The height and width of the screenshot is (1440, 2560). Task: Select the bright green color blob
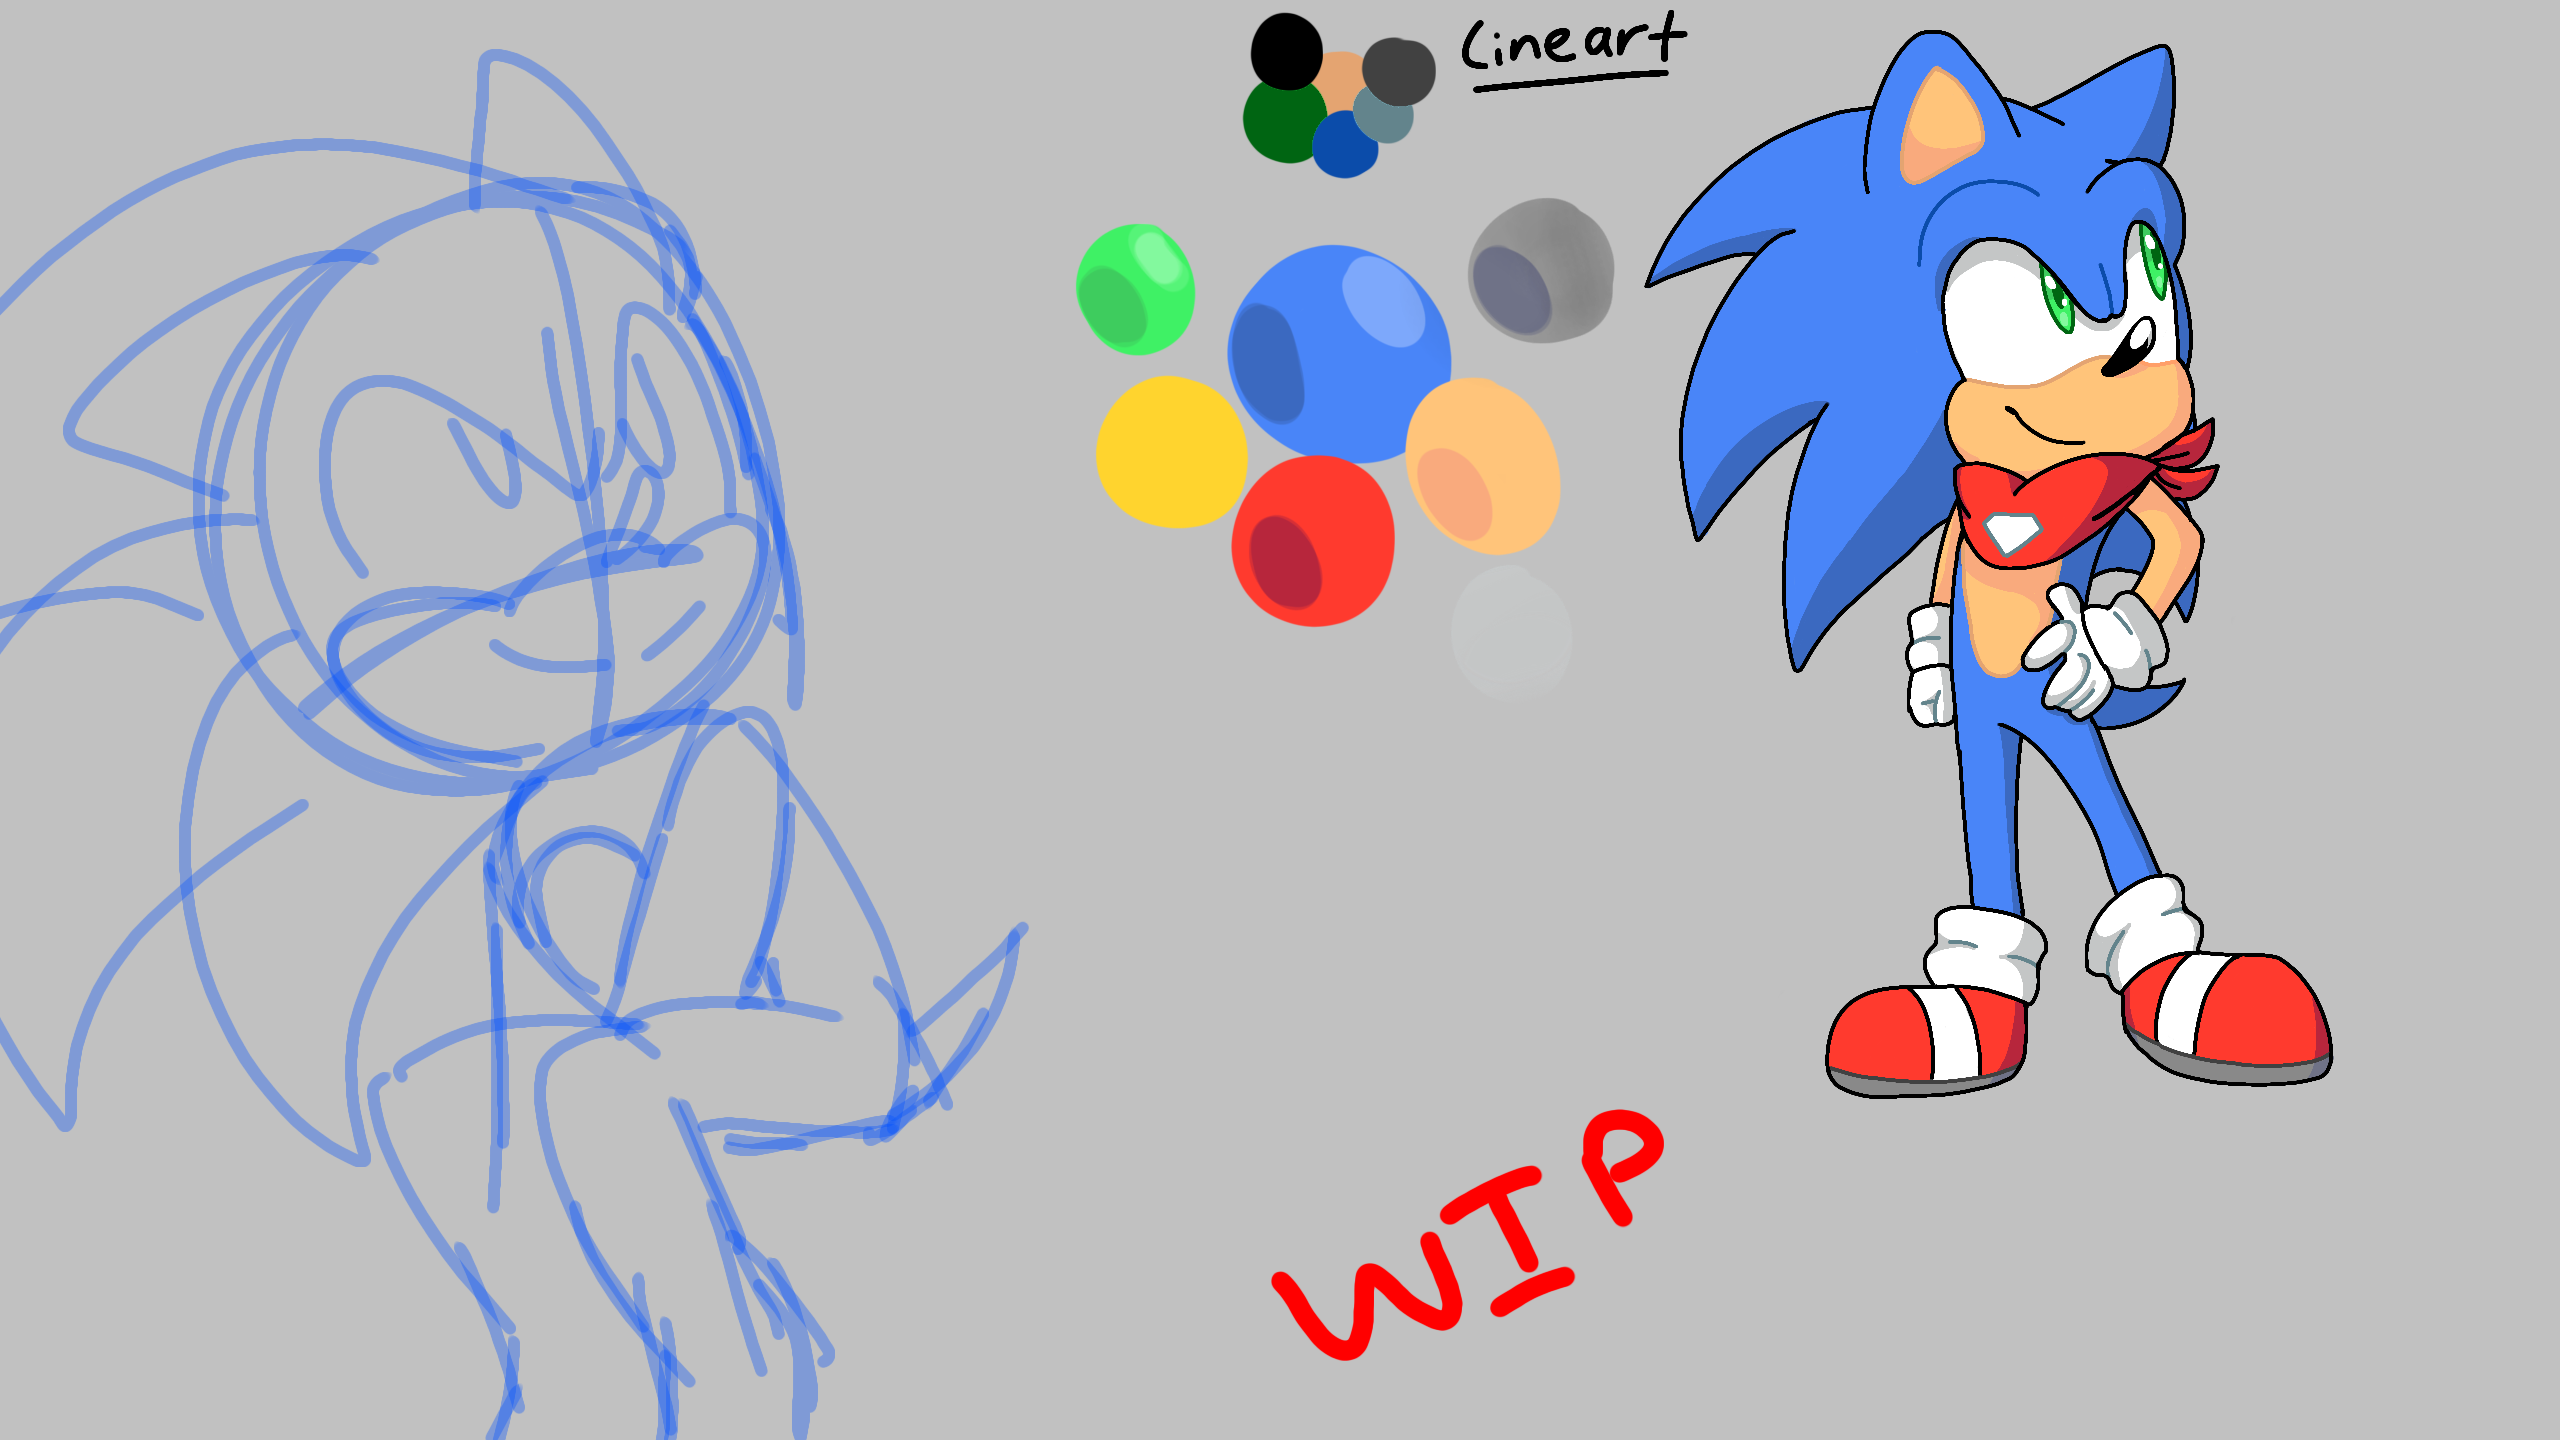[x=1135, y=290]
